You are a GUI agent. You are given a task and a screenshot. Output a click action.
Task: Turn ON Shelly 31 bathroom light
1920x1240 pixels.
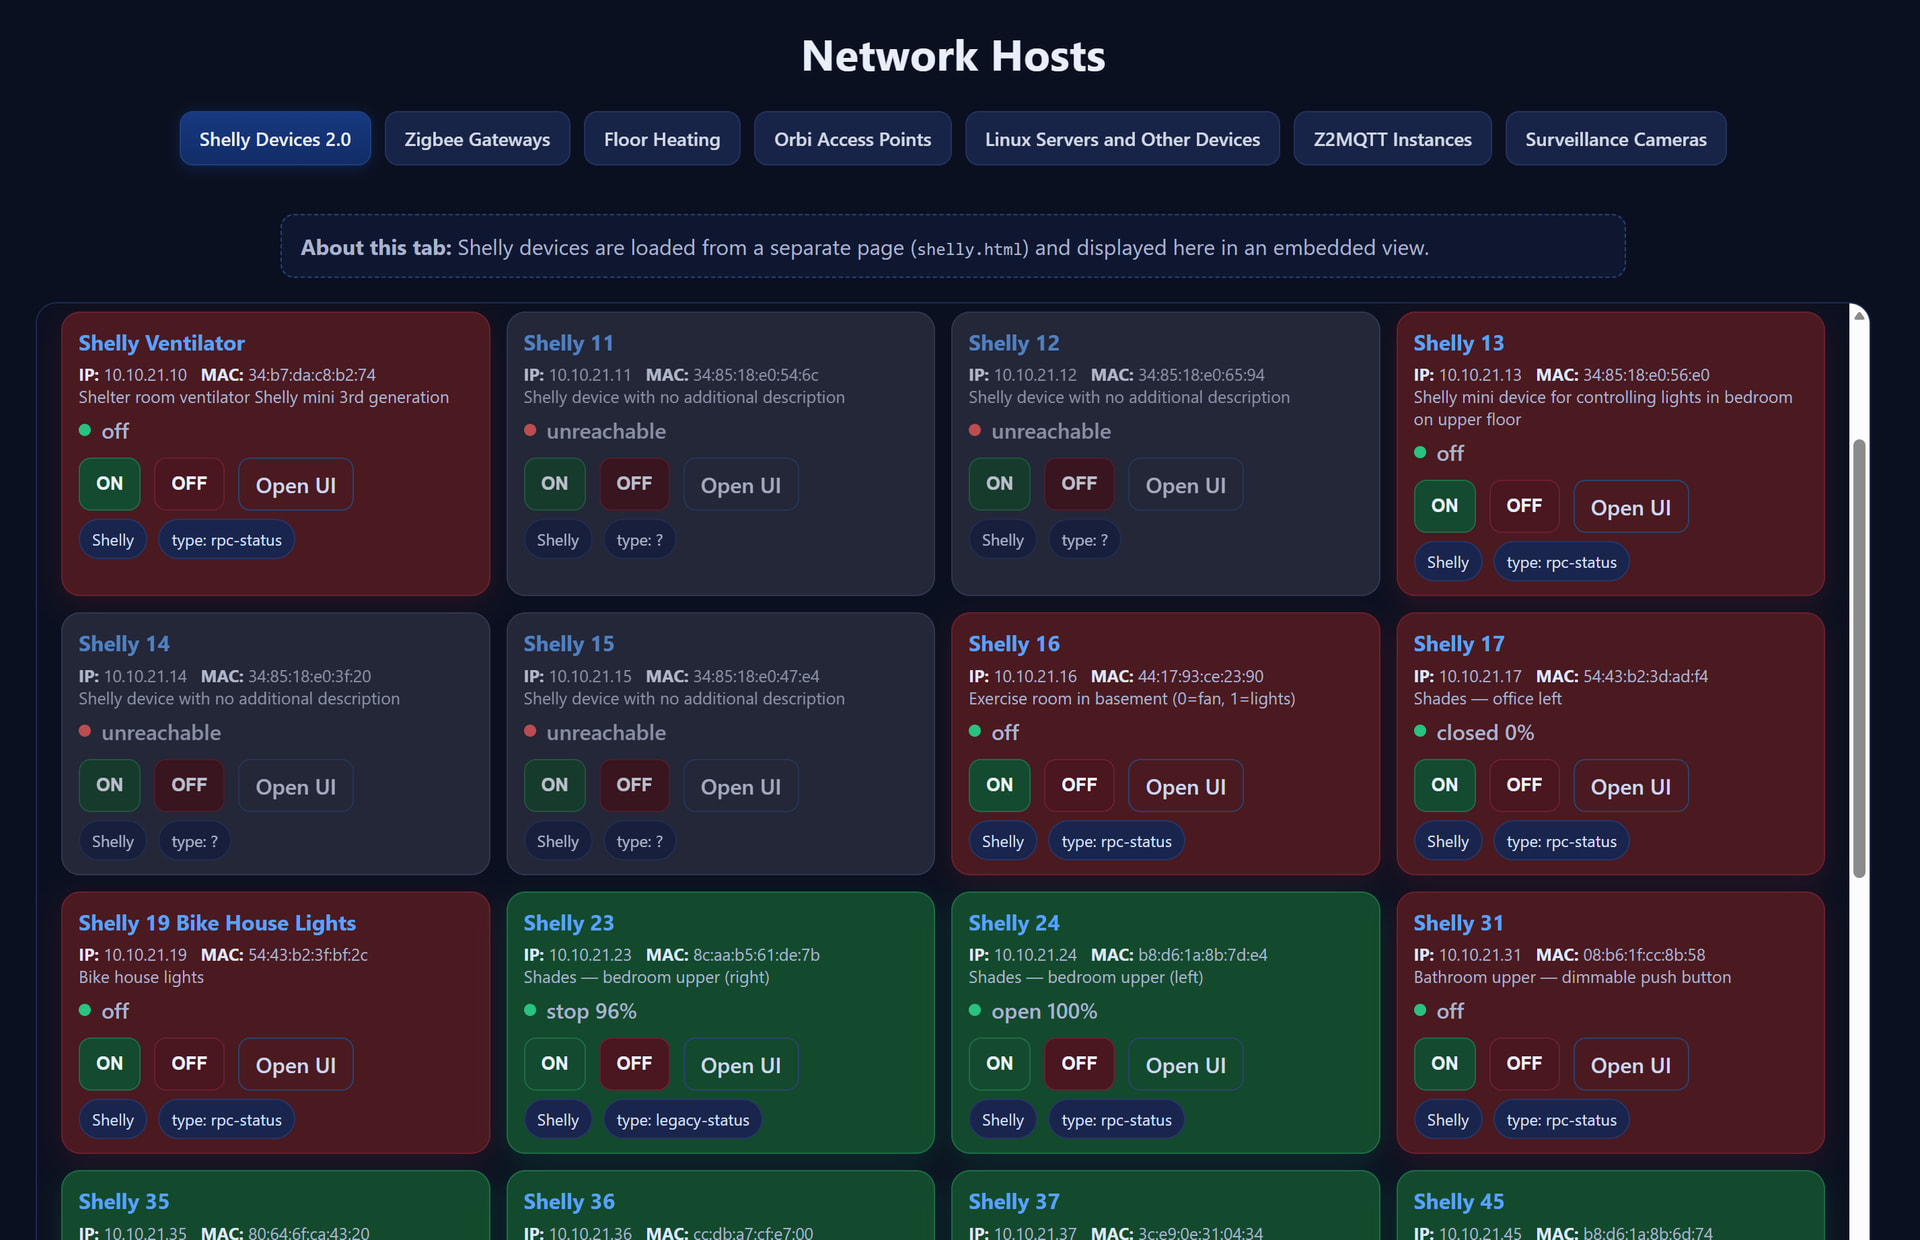(x=1444, y=1063)
